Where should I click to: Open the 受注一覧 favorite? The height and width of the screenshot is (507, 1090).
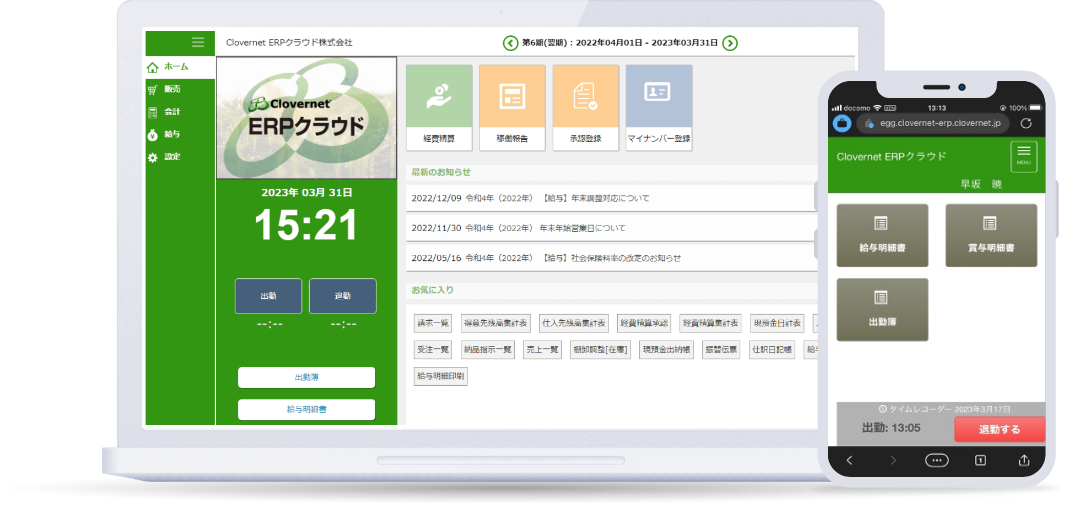433,350
